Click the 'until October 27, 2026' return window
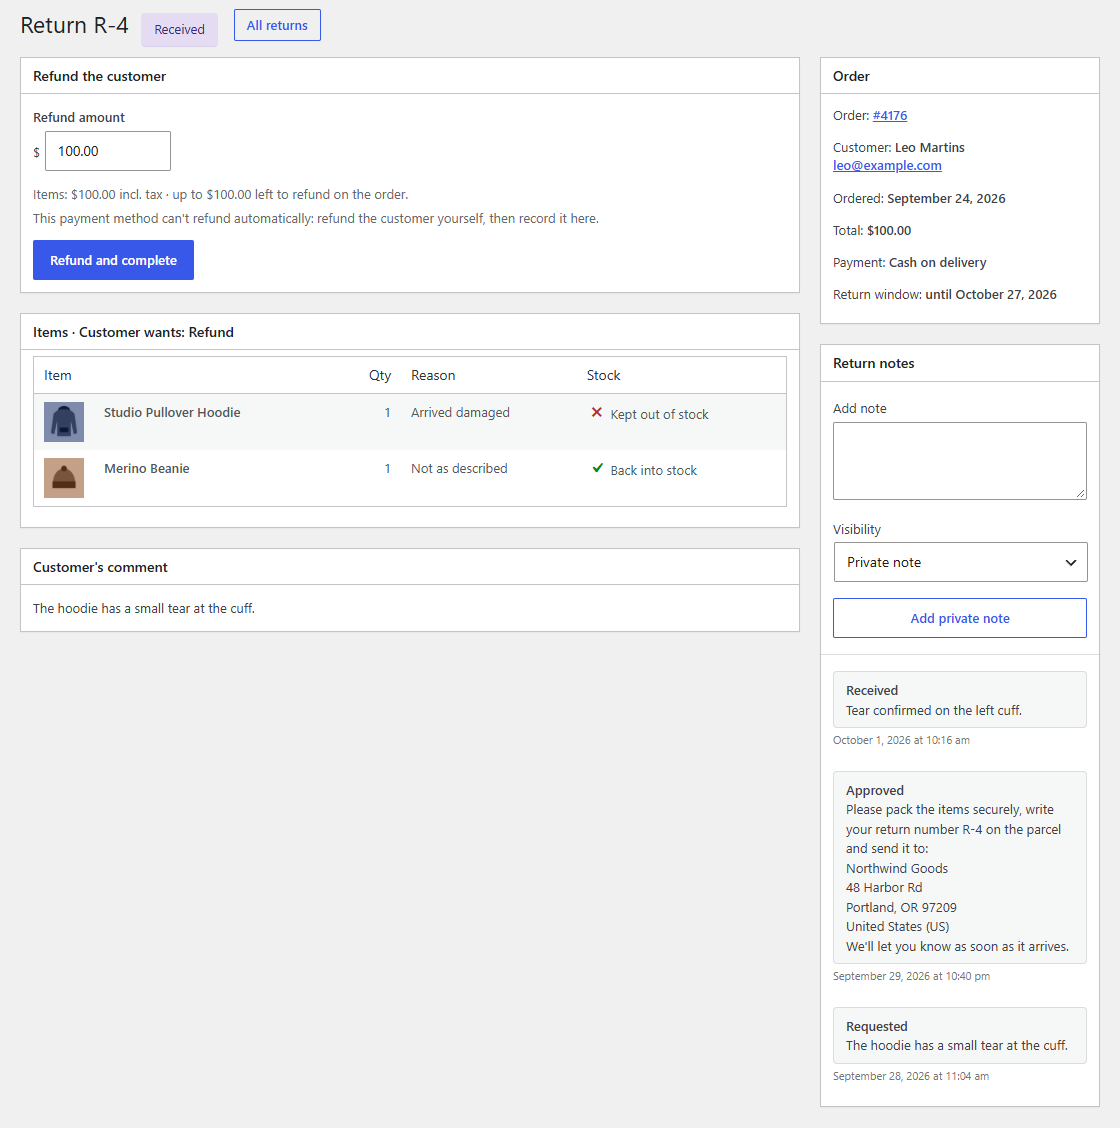The width and height of the screenshot is (1120, 1128). click(991, 294)
